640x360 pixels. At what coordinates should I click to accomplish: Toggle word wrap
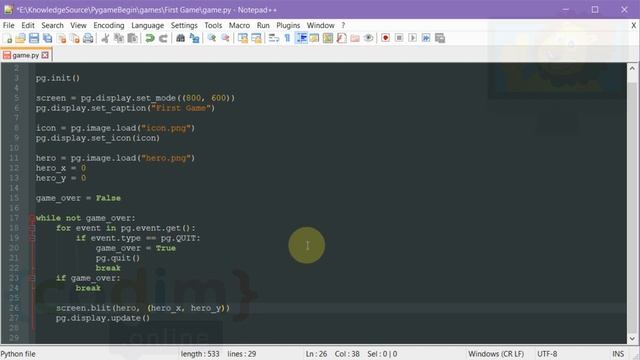tap(273, 38)
